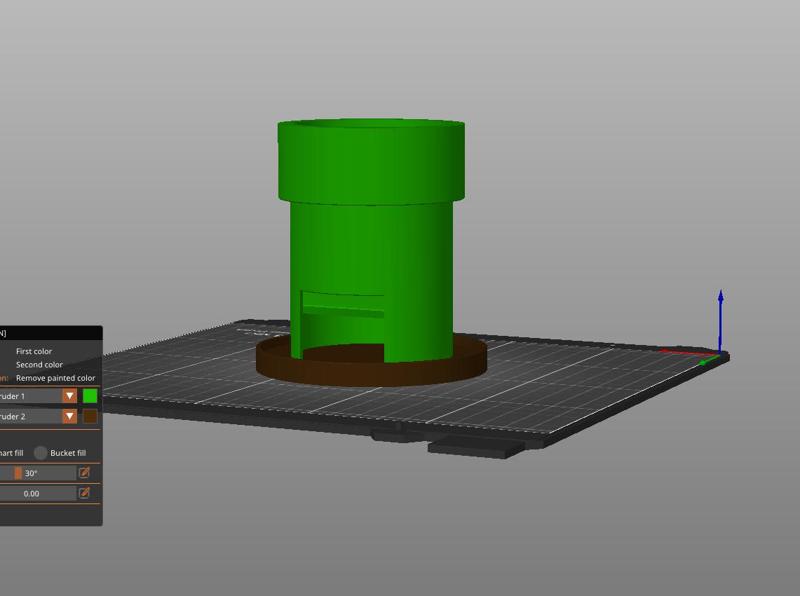Click the green pipe model in the viewport

point(370,240)
